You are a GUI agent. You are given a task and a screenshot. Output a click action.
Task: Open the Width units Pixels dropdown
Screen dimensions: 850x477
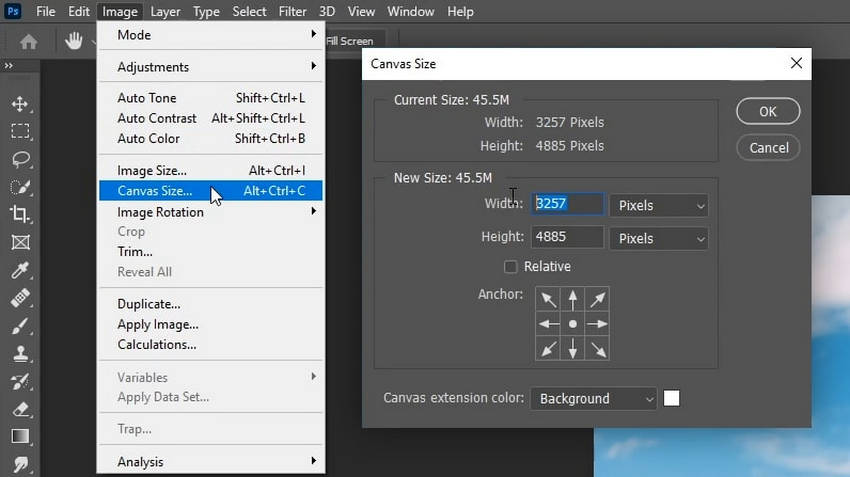coord(659,205)
